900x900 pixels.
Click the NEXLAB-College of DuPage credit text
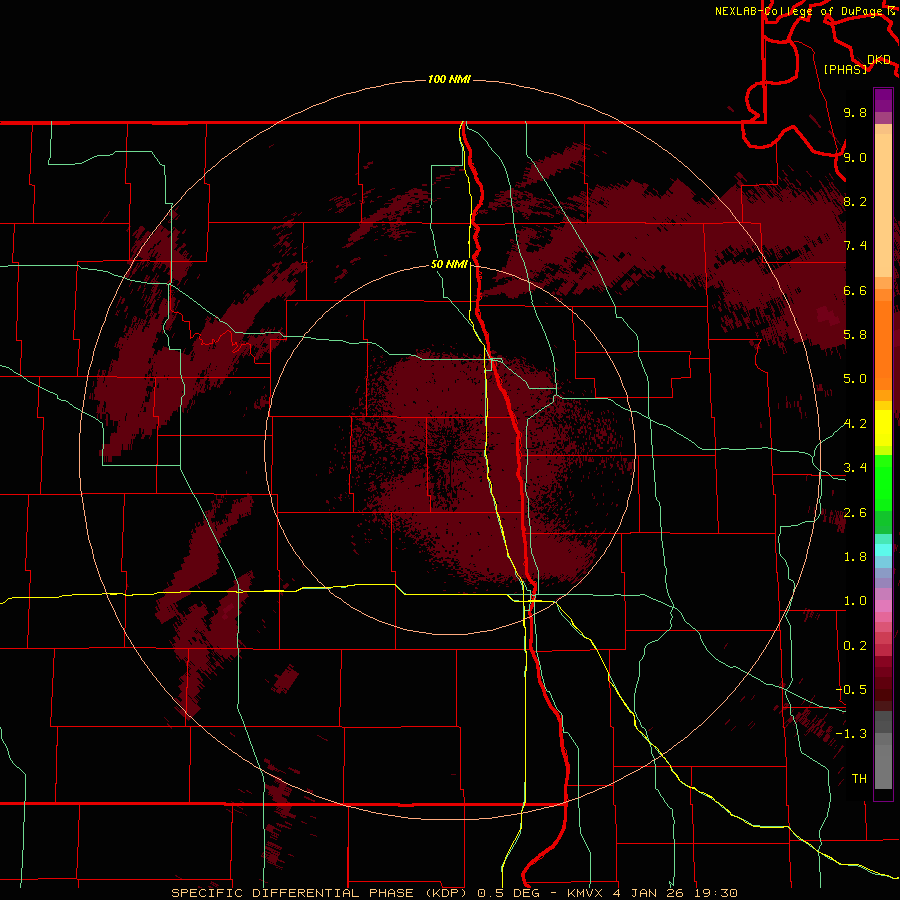[x=800, y=11]
